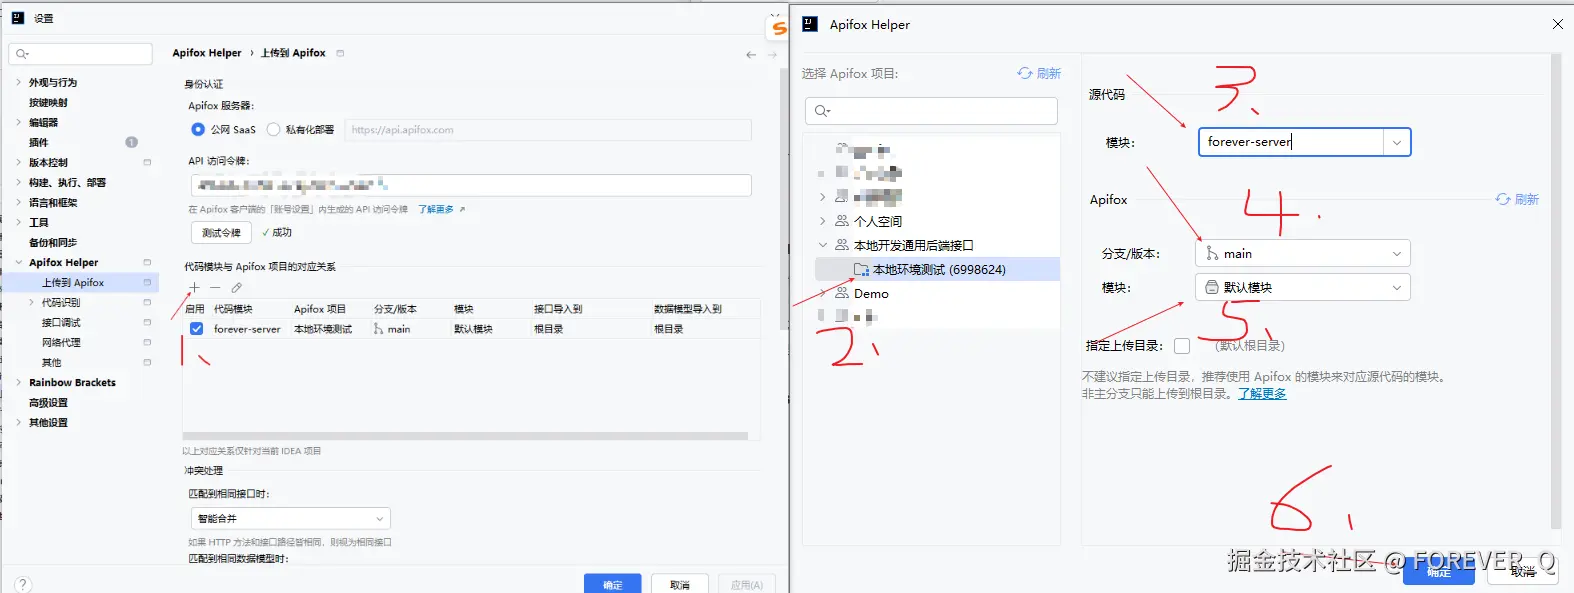Click the project-level icon on the 代码识别 row
The image size is (1574, 593).
147,302
